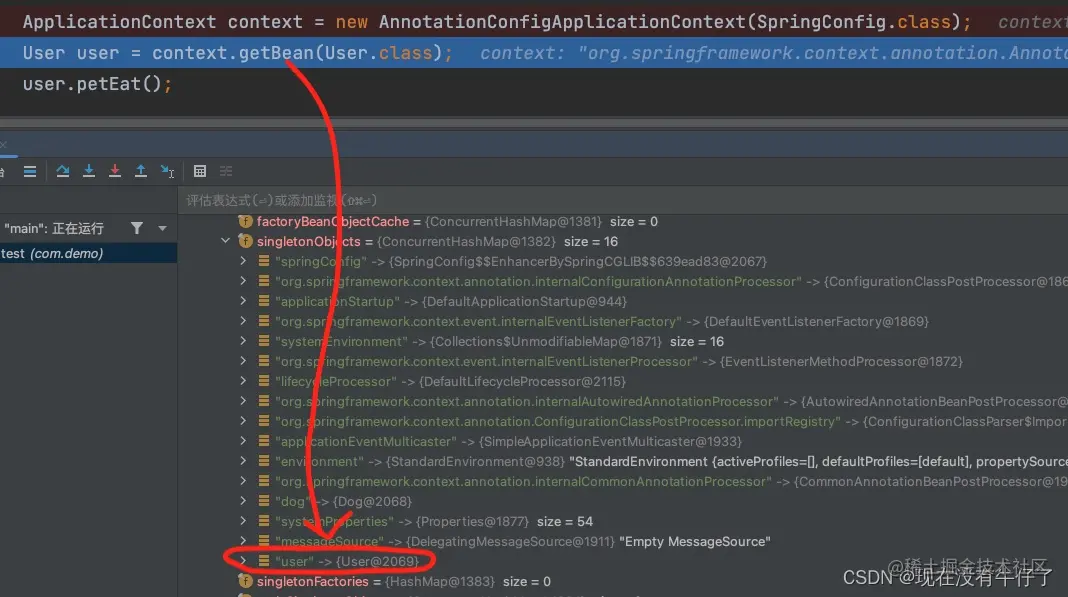
Task: Select the test (com.demo) stack frame
Action: [x=89, y=254]
